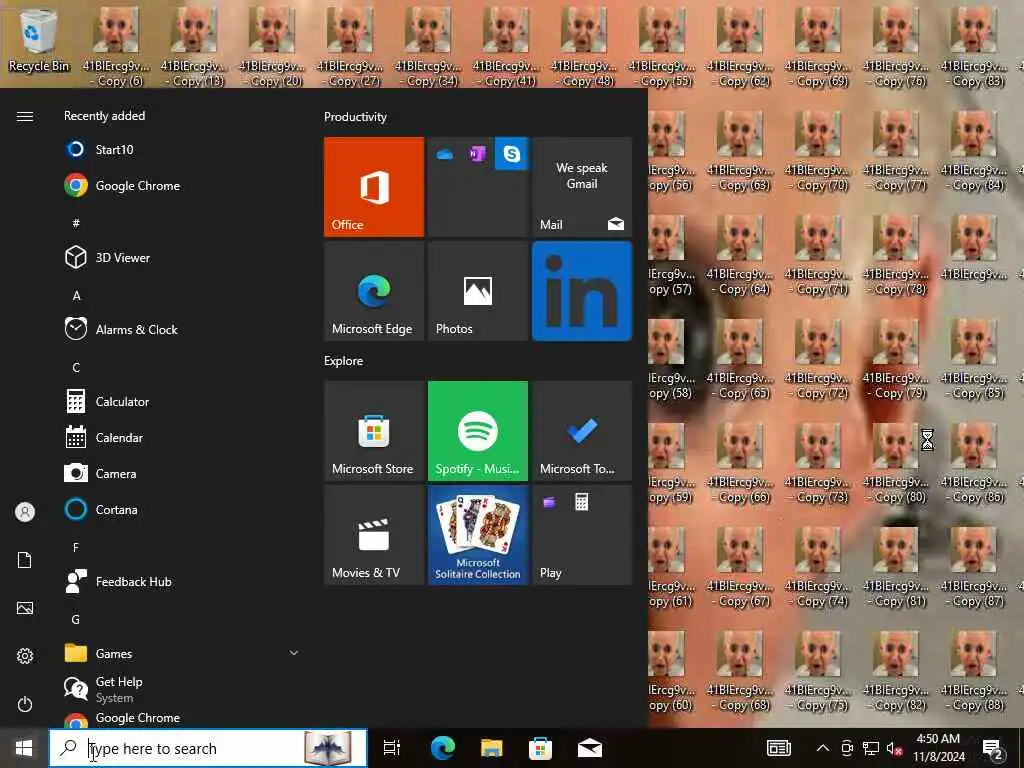Expand the Games folder chevron
1024x768 pixels.
pos(294,653)
